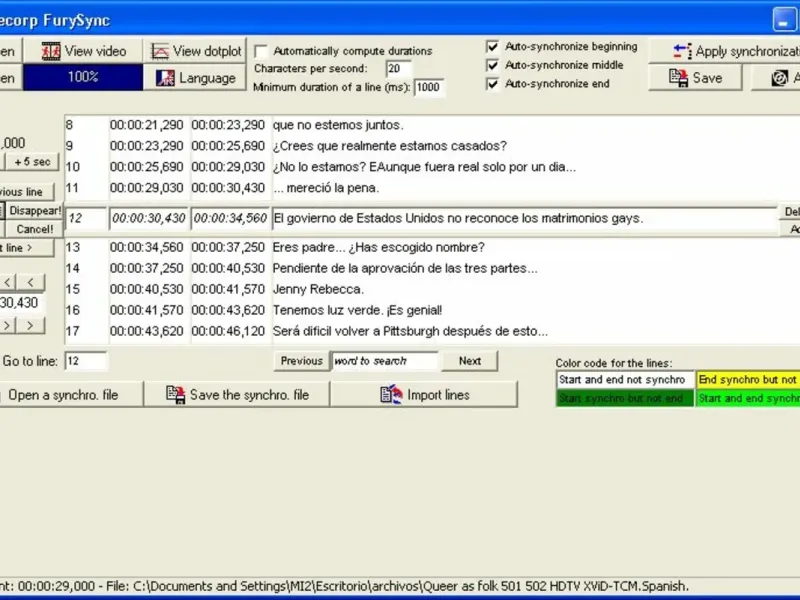
Task: Toggle Auto-synchronize end checkbox
Action: tap(492, 84)
